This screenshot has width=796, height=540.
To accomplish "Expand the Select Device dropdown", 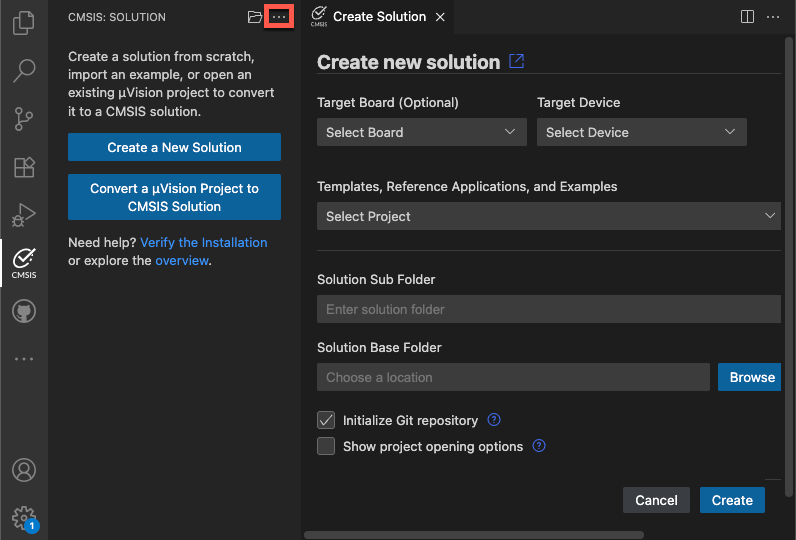I will point(642,132).
